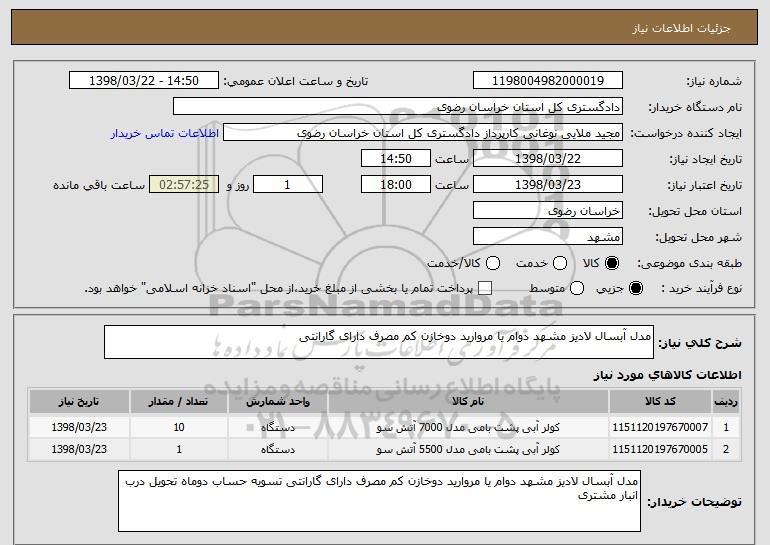Click the استان محل تحویل field
Image resolution: width=770 pixels, height=545 pixels.
548,211
